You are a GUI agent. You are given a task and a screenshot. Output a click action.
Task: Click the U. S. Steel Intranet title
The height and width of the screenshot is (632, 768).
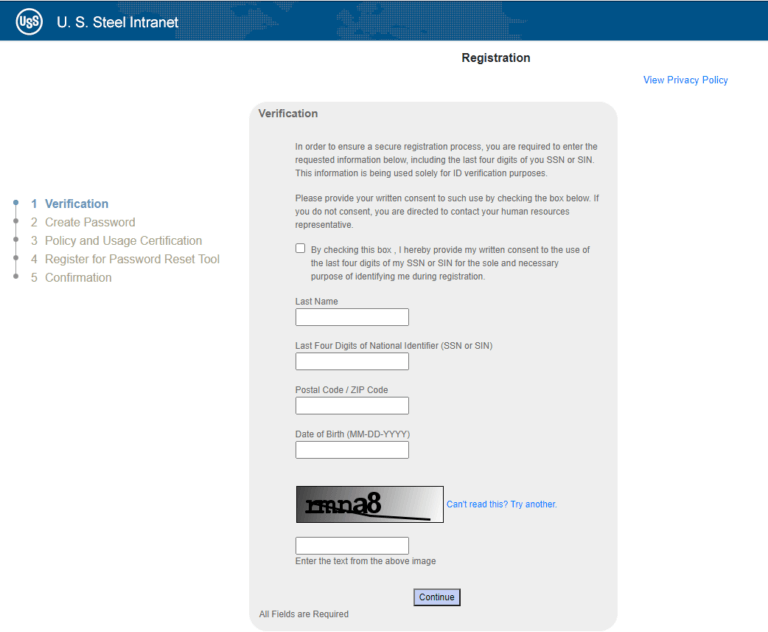point(117,22)
